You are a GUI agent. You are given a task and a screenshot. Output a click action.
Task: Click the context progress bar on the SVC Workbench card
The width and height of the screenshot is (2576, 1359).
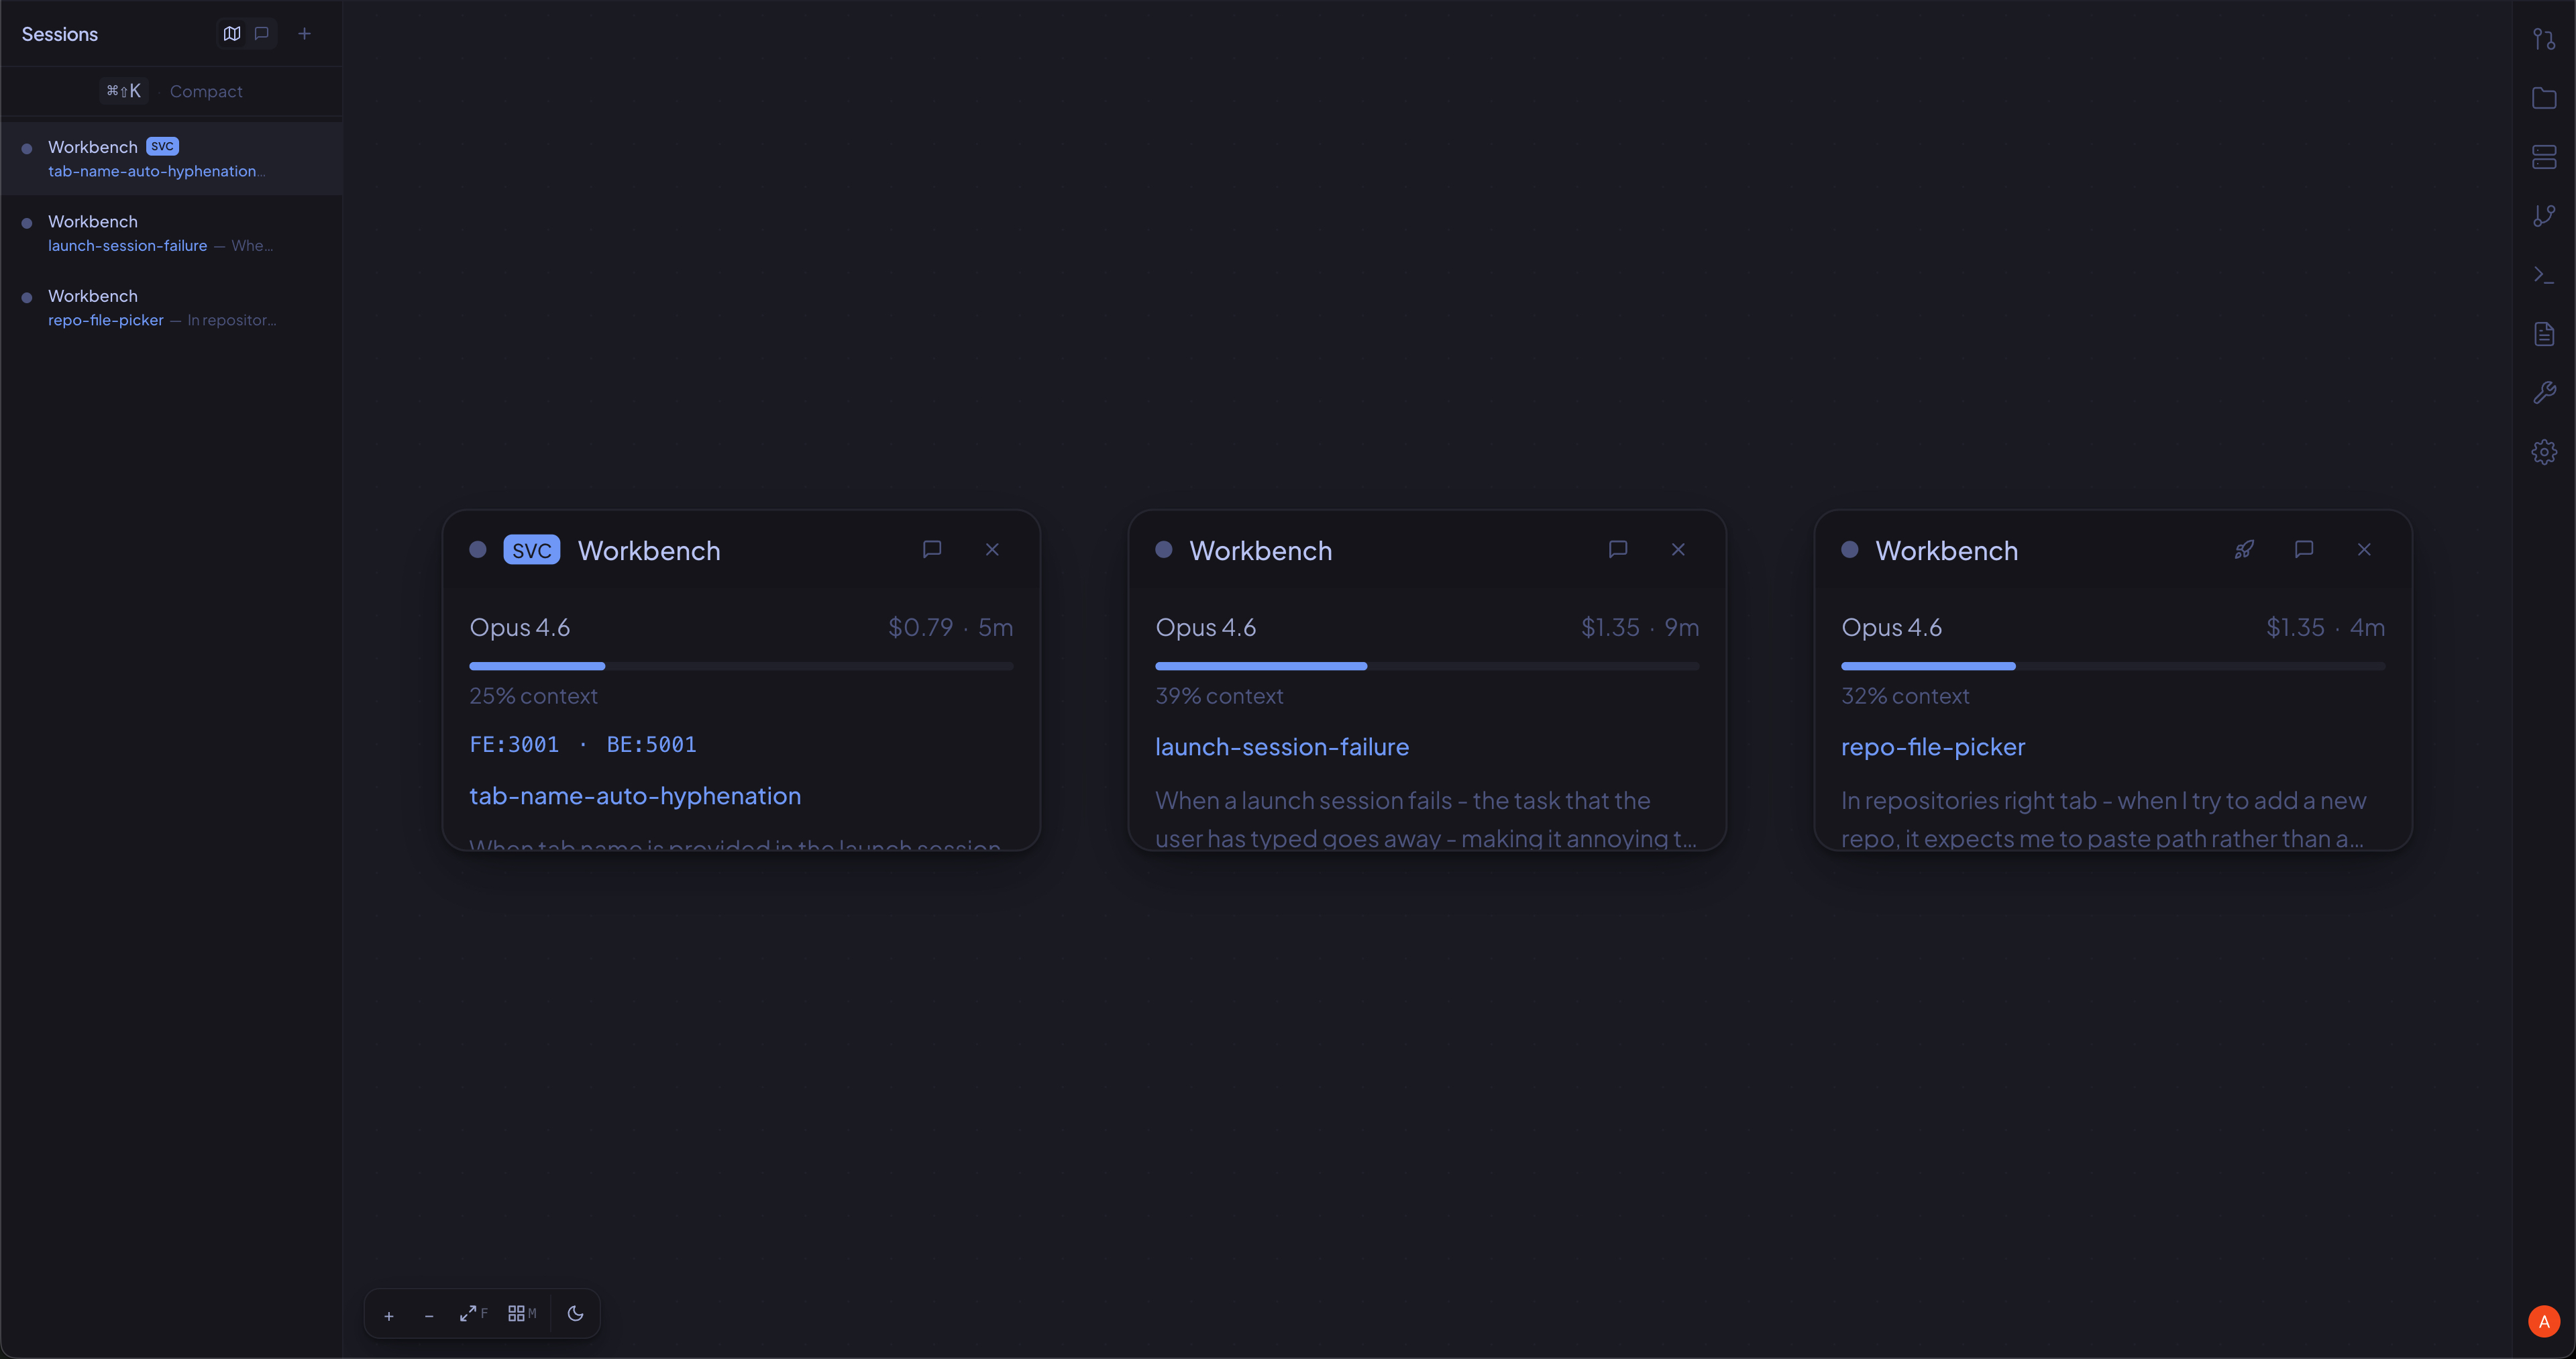740,665
